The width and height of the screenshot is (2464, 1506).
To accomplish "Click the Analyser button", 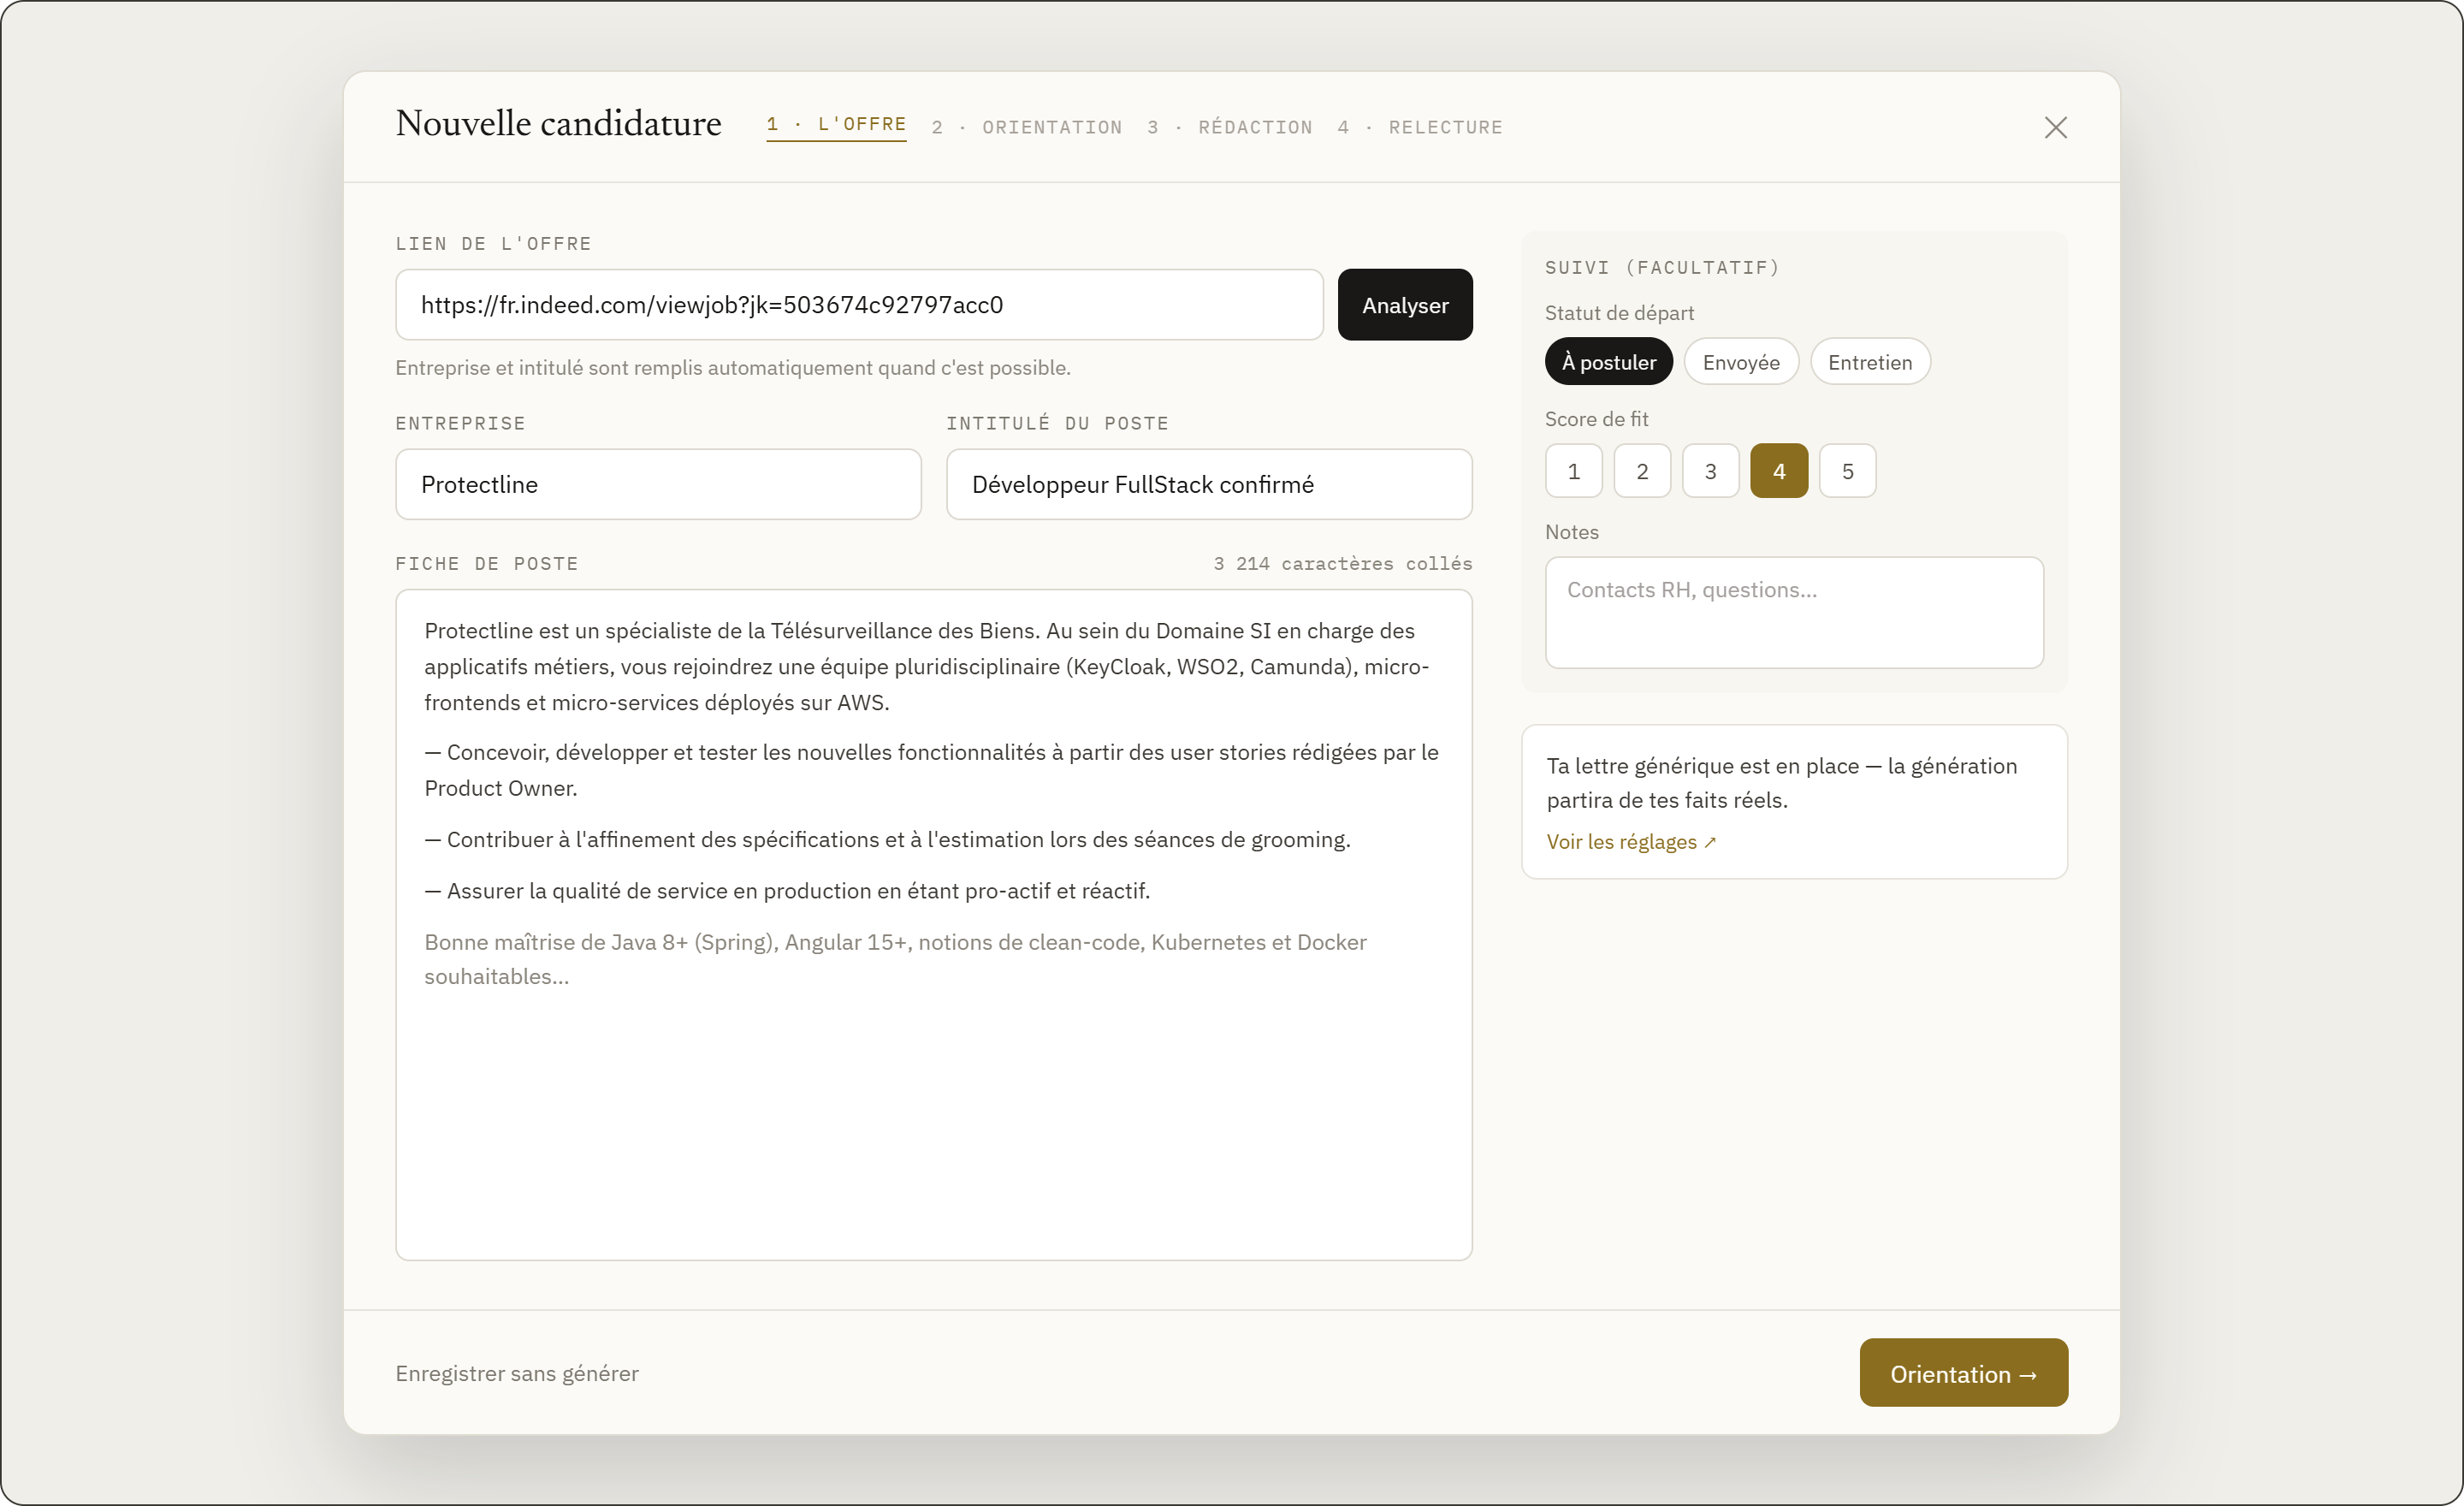I will click(1404, 305).
